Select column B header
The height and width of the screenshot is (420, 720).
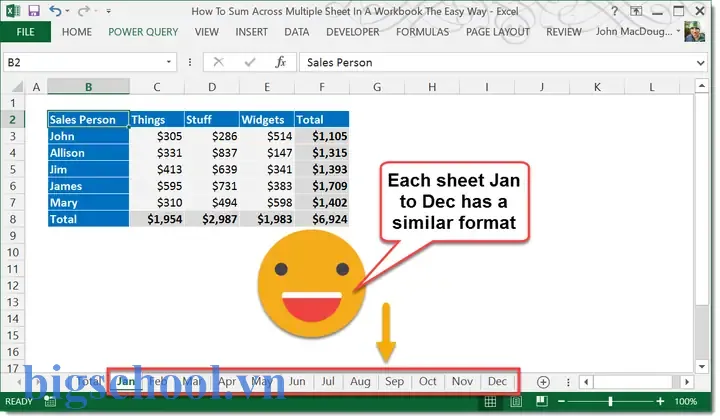tap(88, 86)
